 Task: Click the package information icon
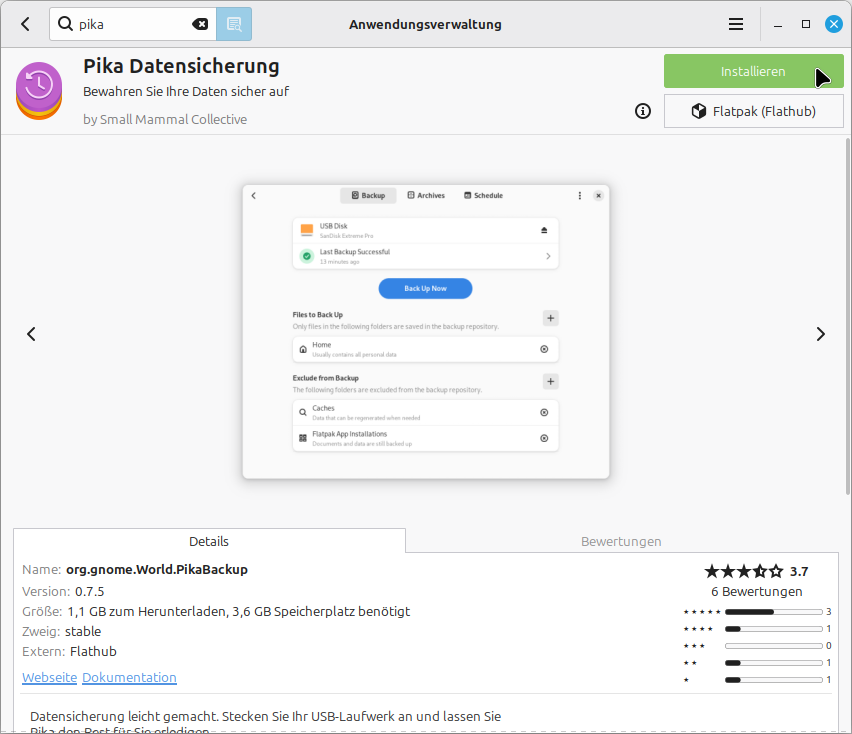(643, 111)
